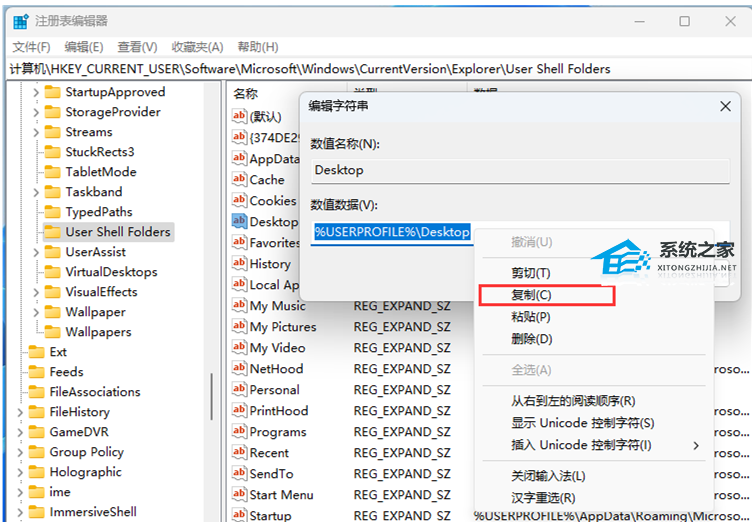The width and height of the screenshot is (752, 522).
Task: Click the StuckRects3 folder icon
Action: pyautogui.click(x=52, y=152)
